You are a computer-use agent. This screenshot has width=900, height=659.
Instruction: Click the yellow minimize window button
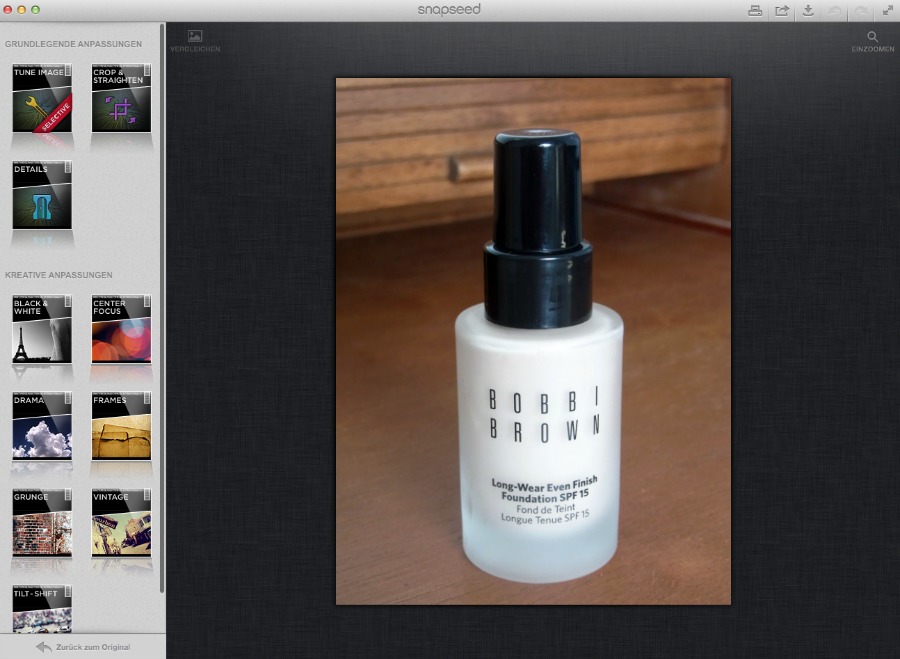point(22,10)
